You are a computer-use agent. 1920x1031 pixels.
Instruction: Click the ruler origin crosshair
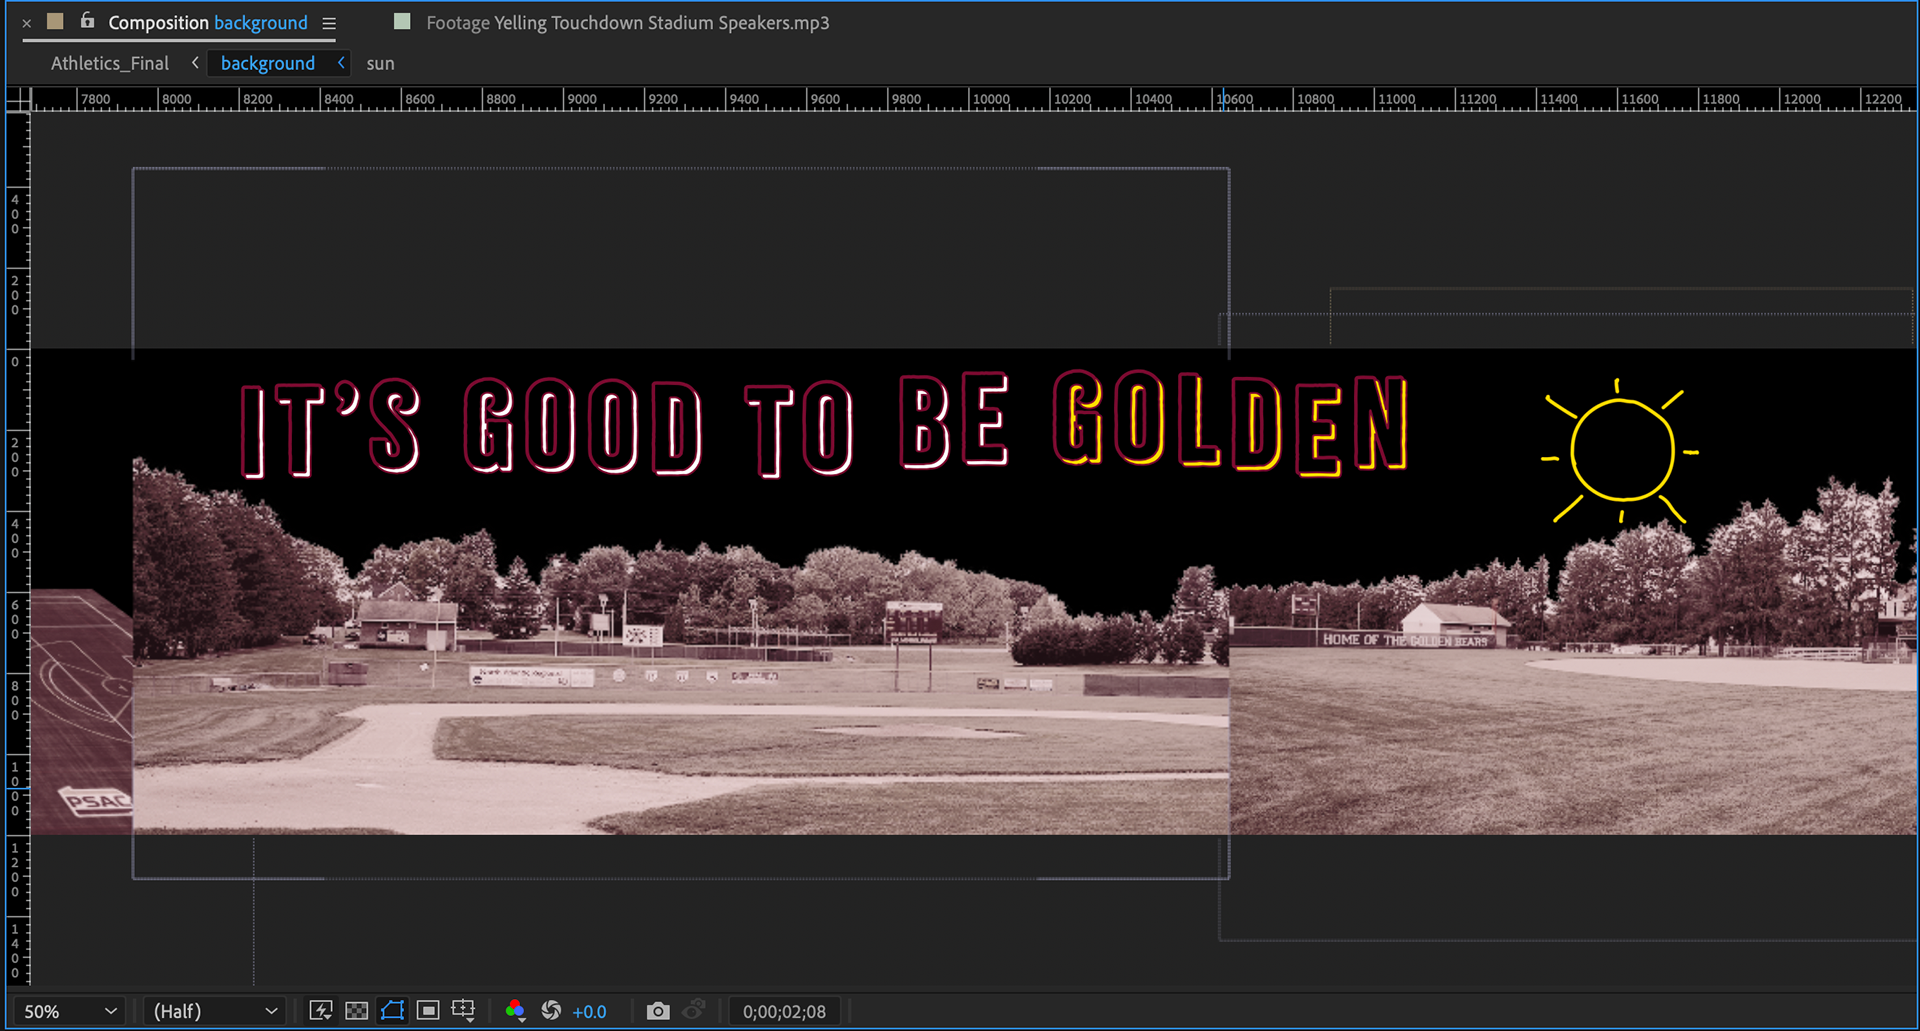coord(18,99)
